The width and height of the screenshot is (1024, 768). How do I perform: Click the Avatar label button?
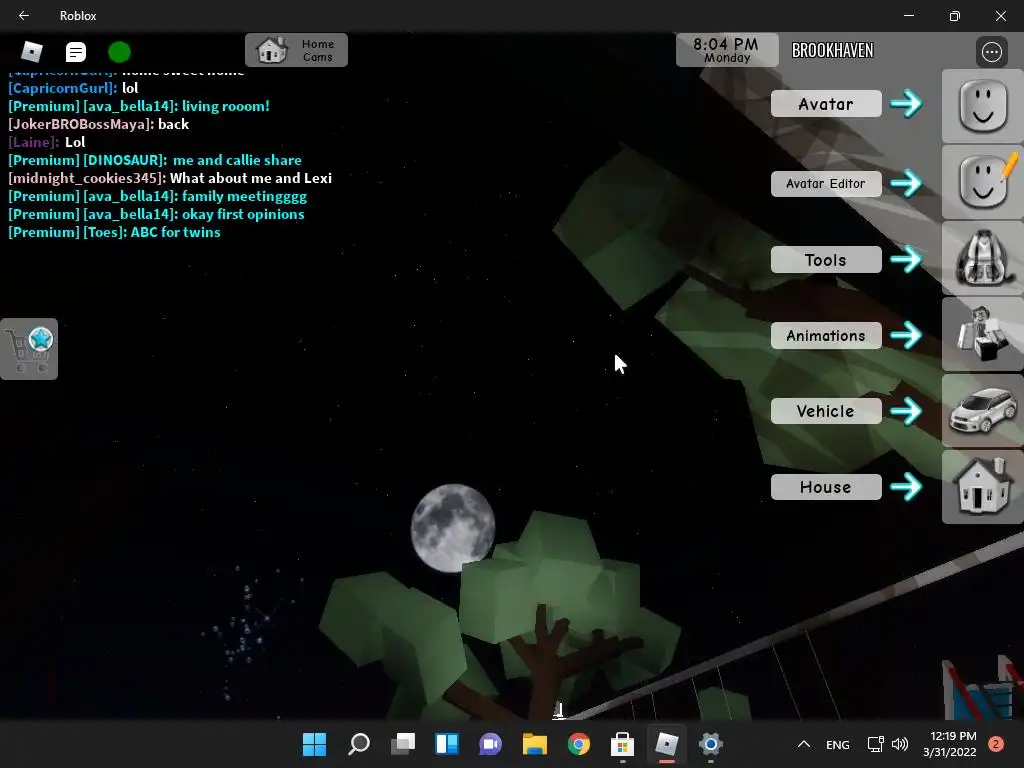coord(825,104)
